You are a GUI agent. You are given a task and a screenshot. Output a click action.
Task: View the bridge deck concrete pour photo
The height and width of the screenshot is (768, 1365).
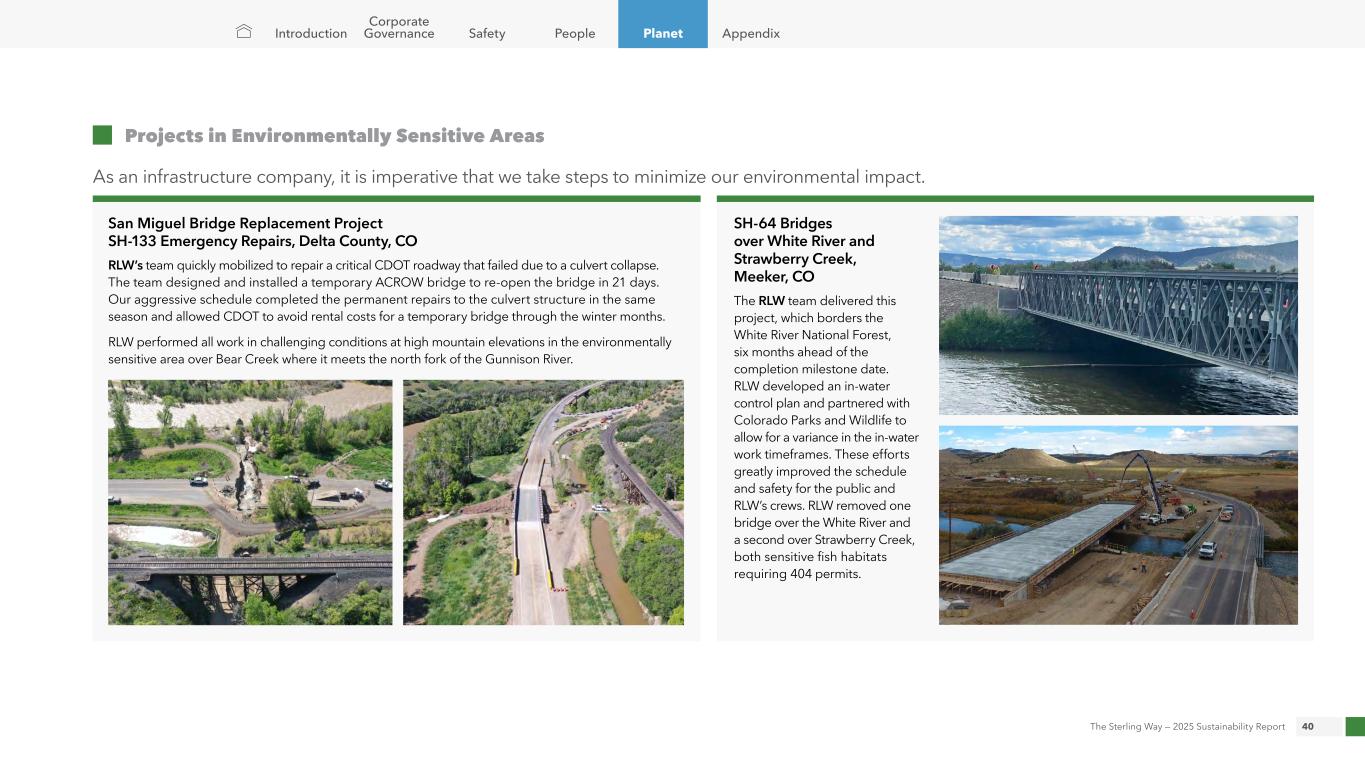pos(1118,525)
